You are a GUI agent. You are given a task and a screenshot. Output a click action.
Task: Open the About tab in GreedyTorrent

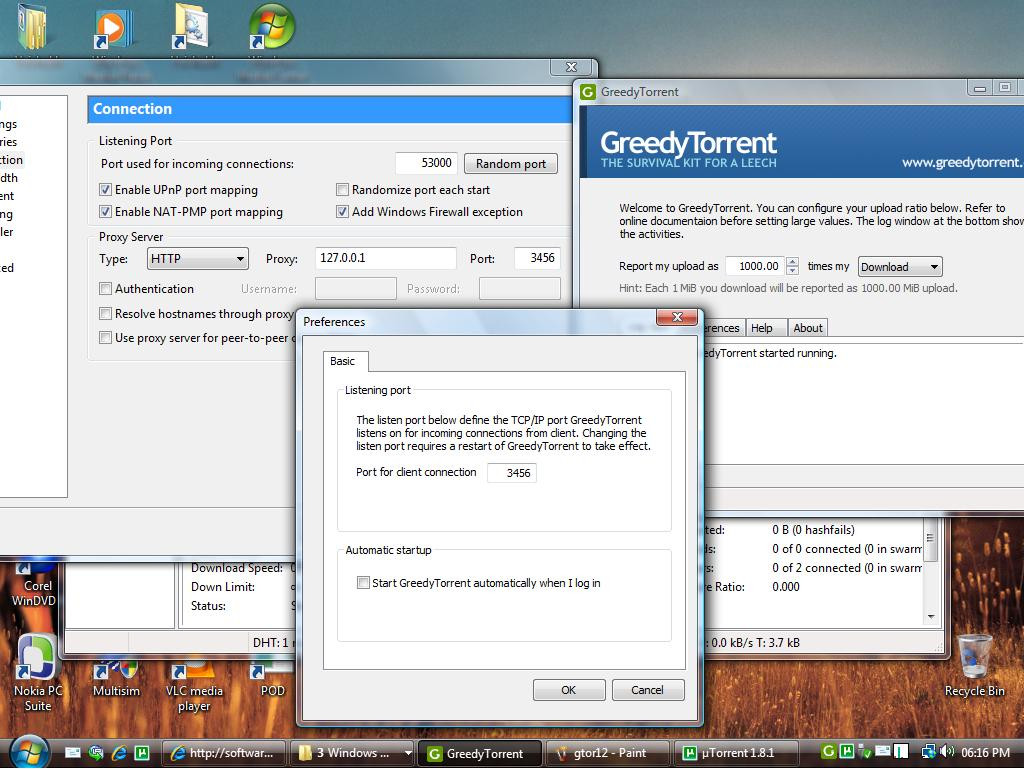(x=808, y=328)
